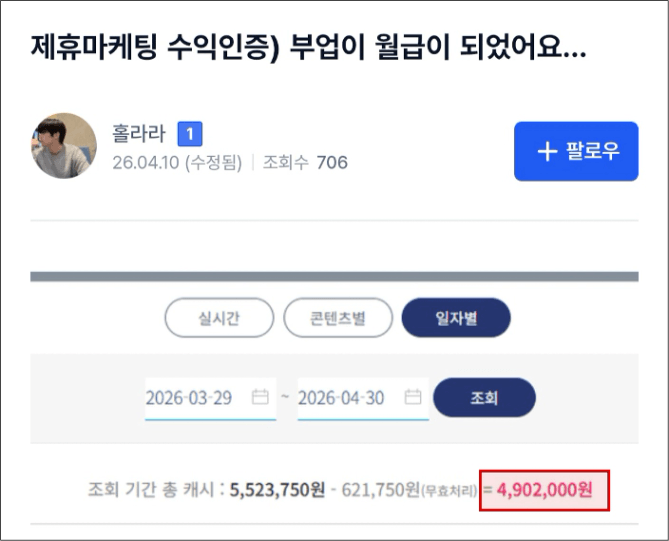Click the blue level 1 badge

pyautogui.click(x=190, y=134)
